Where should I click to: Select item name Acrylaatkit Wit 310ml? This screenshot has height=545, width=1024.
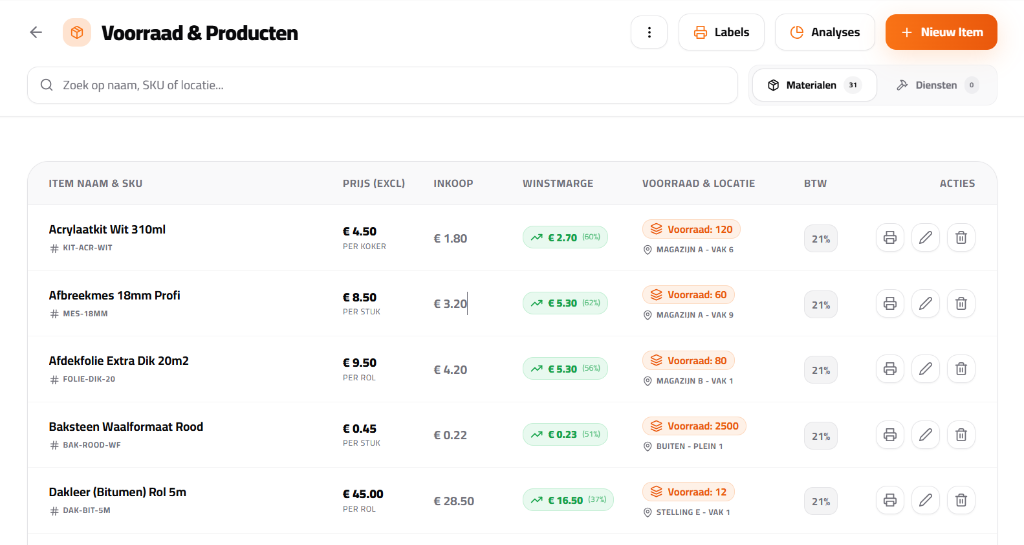coord(107,229)
